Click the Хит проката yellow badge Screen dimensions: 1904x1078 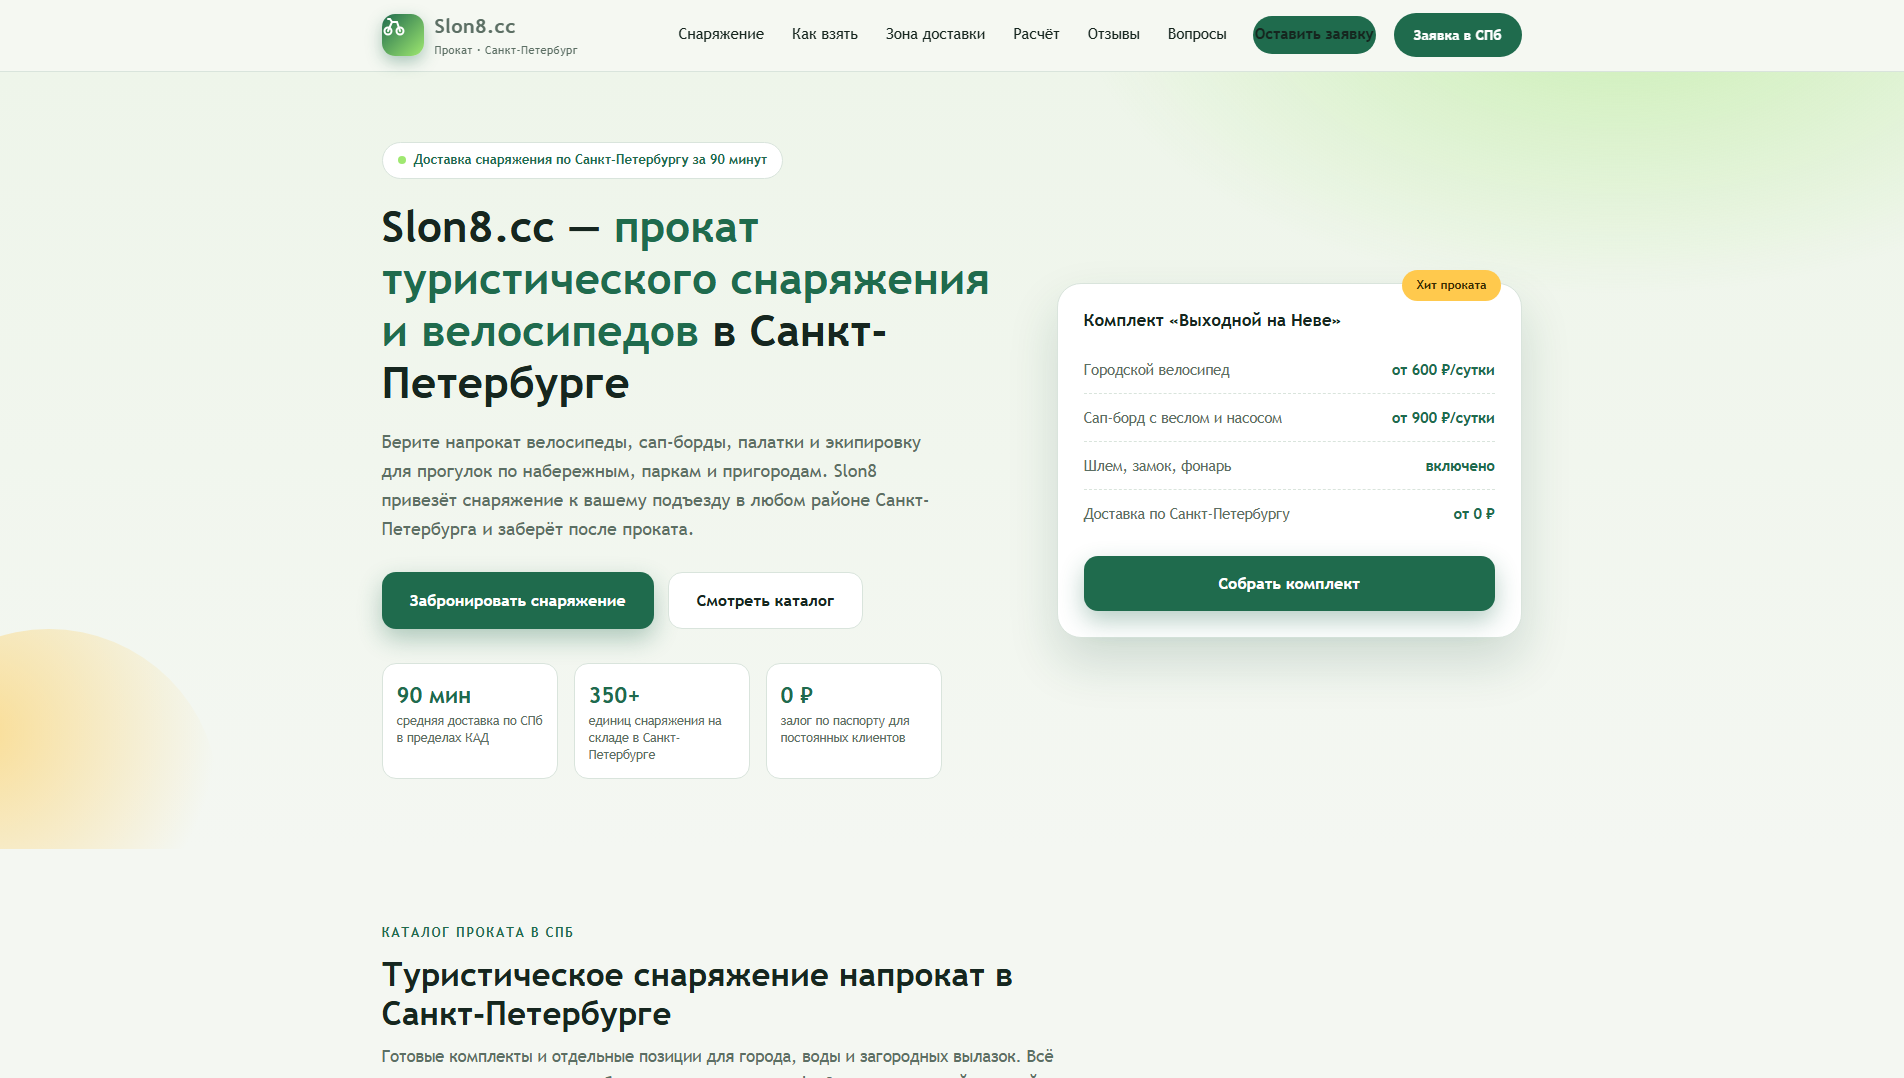1451,285
